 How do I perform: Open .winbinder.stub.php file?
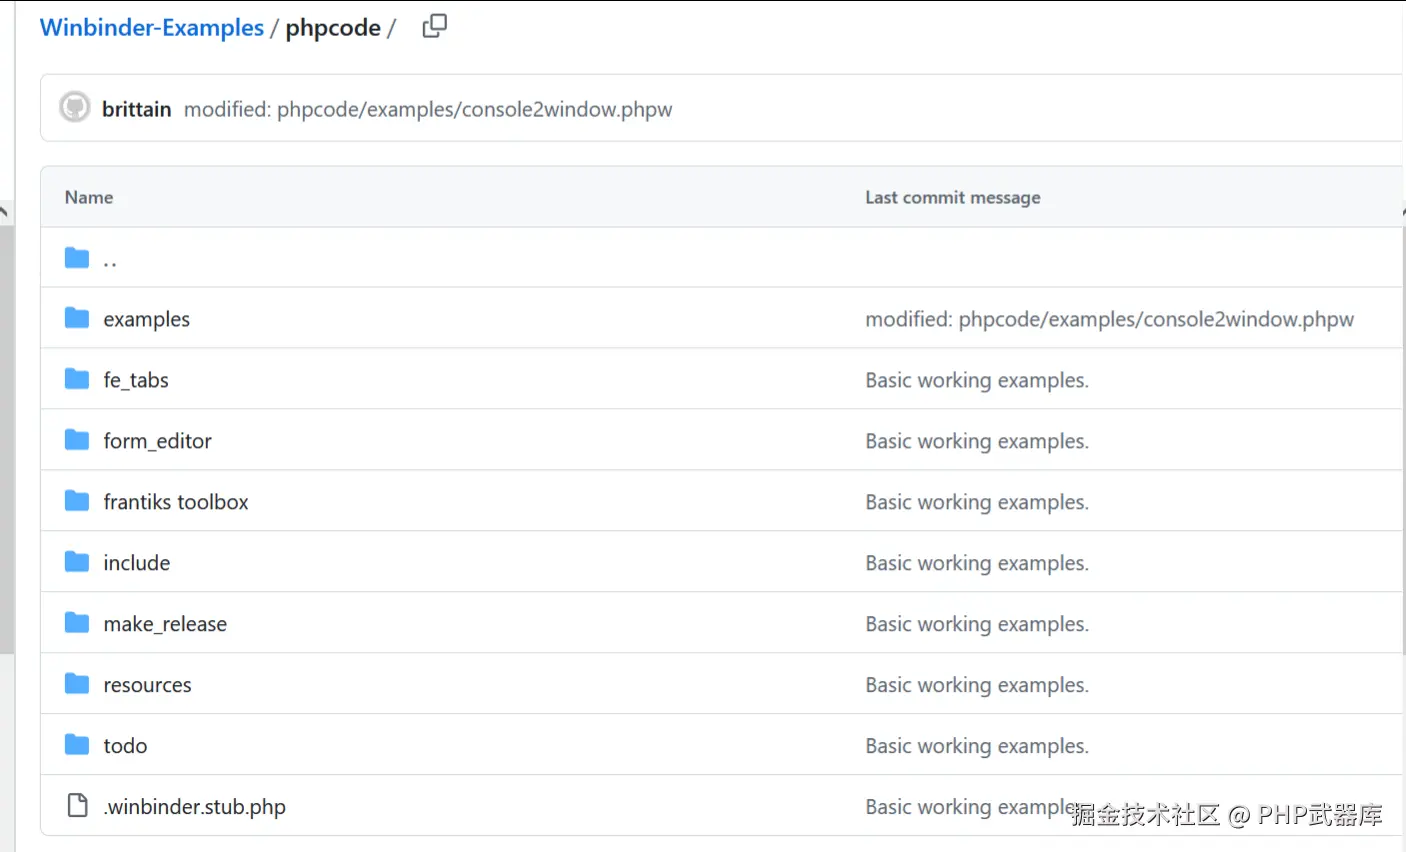click(x=194, y=807)
